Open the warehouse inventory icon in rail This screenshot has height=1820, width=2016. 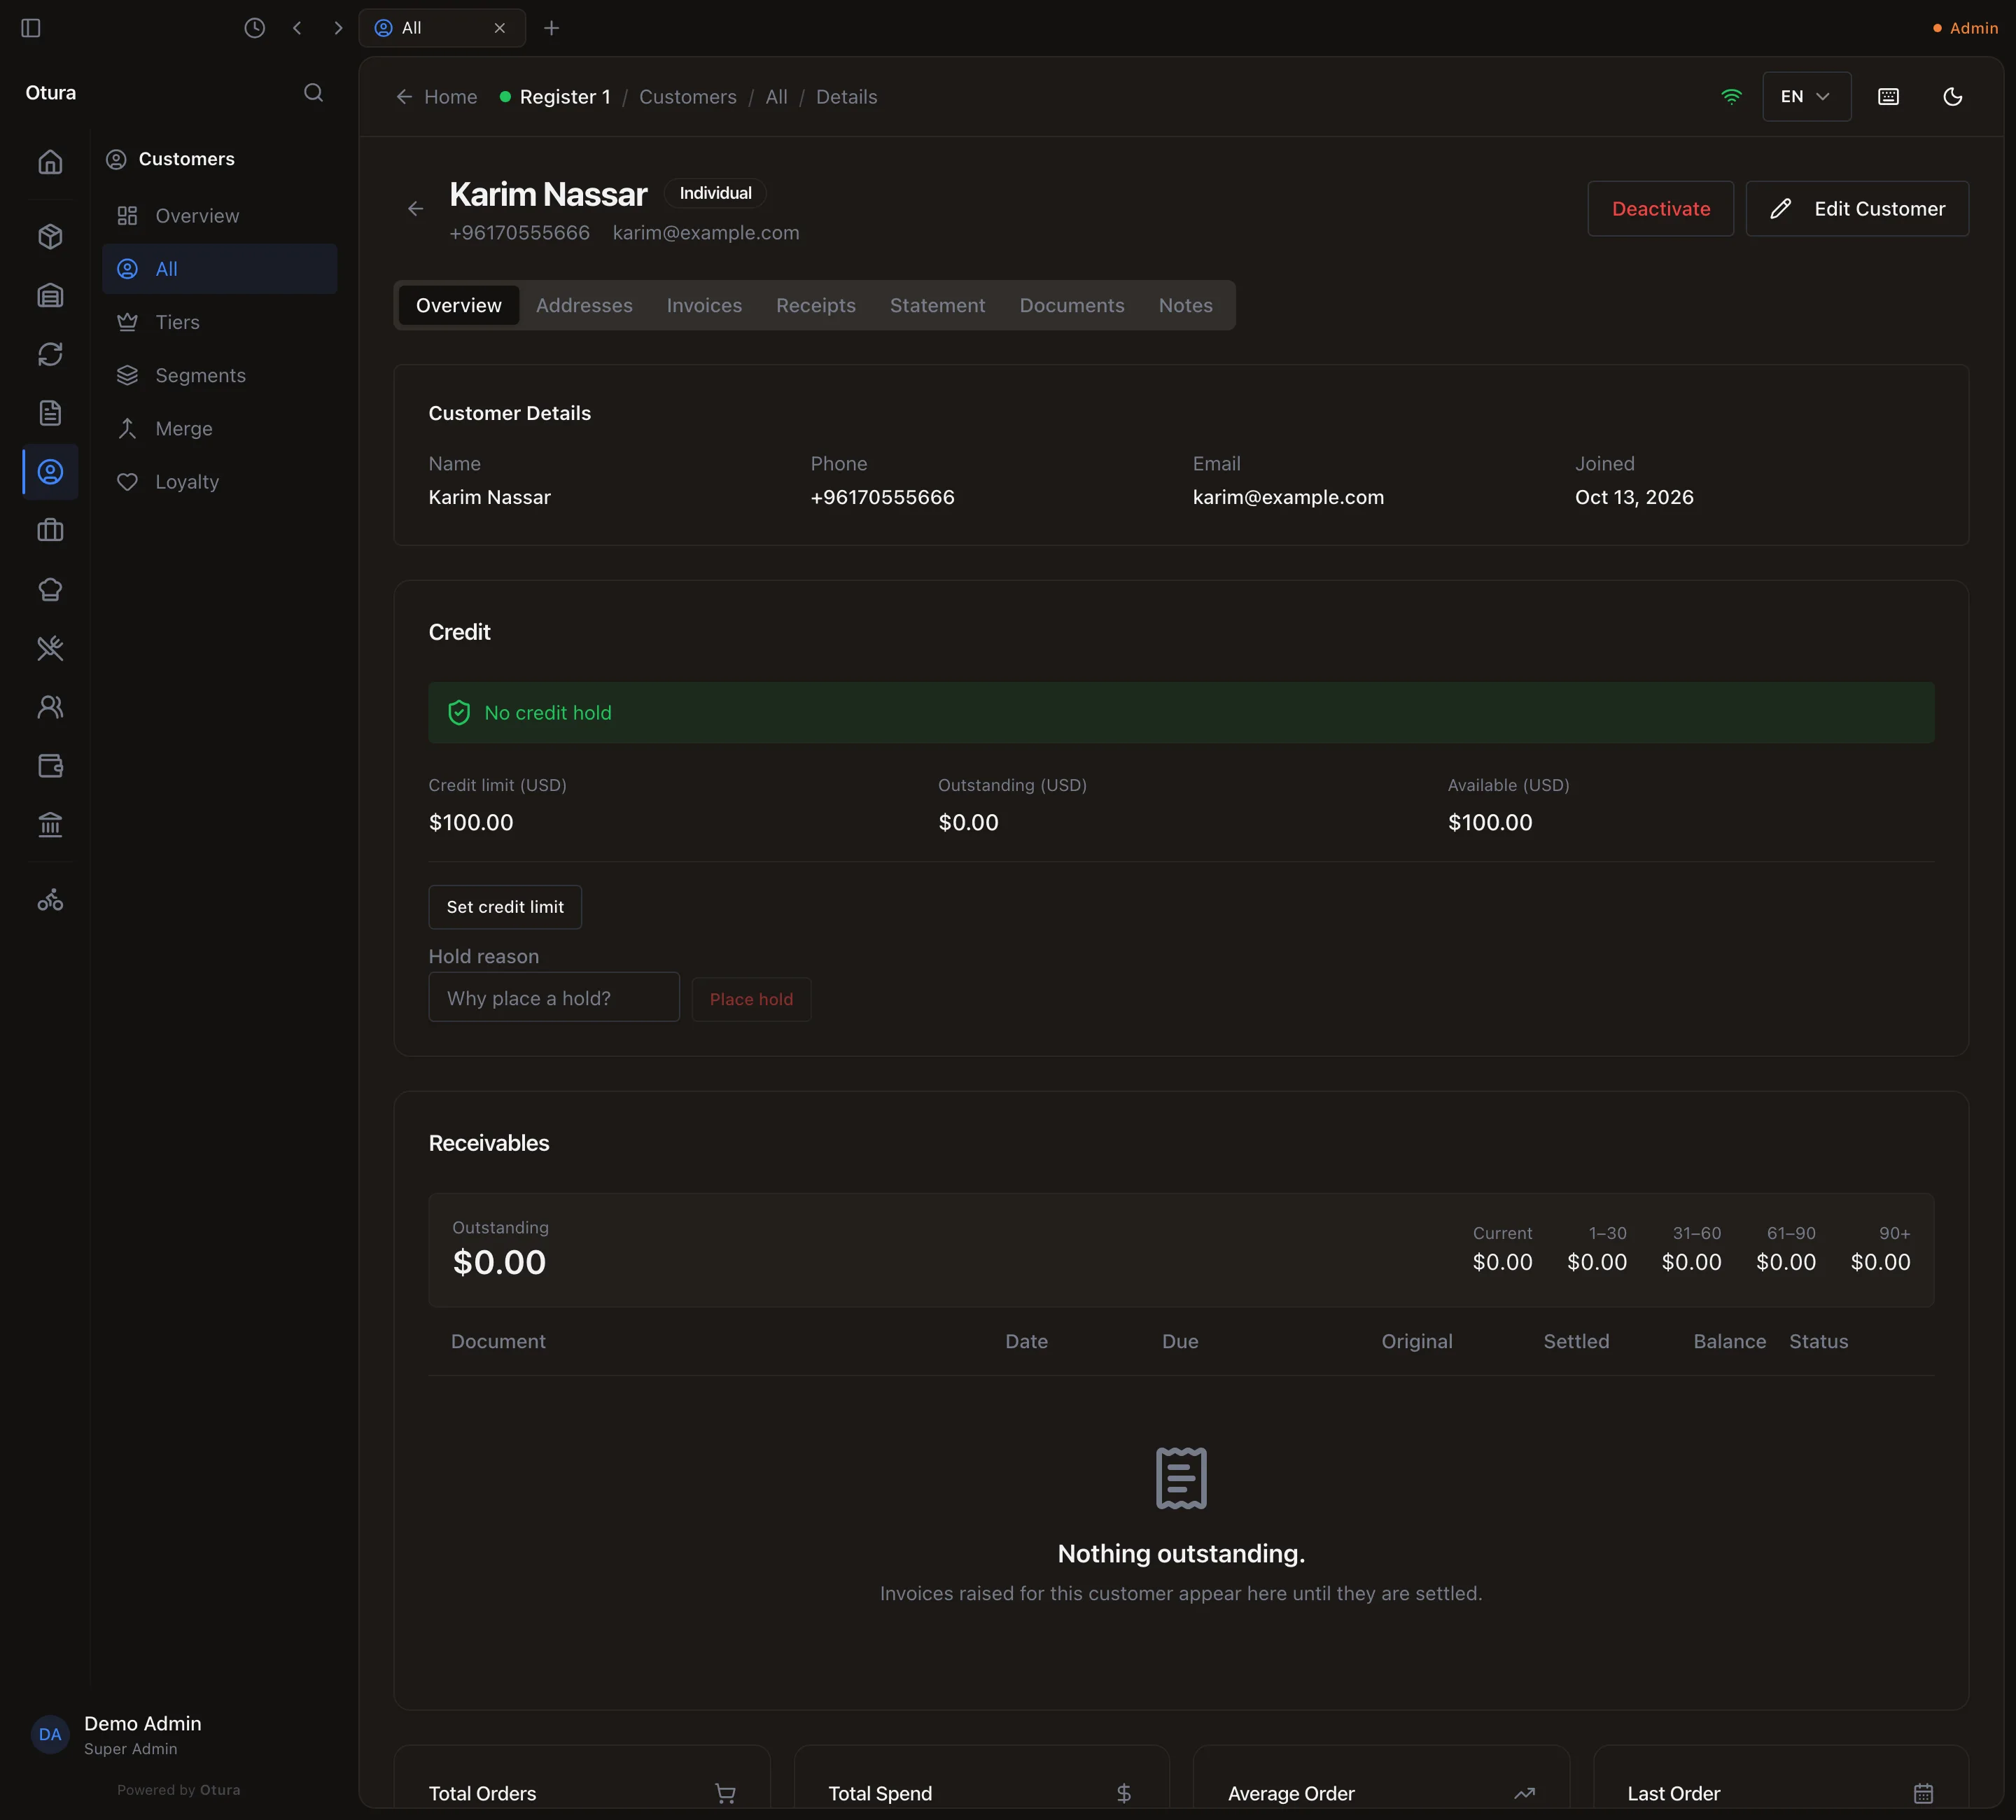(50, 295)
